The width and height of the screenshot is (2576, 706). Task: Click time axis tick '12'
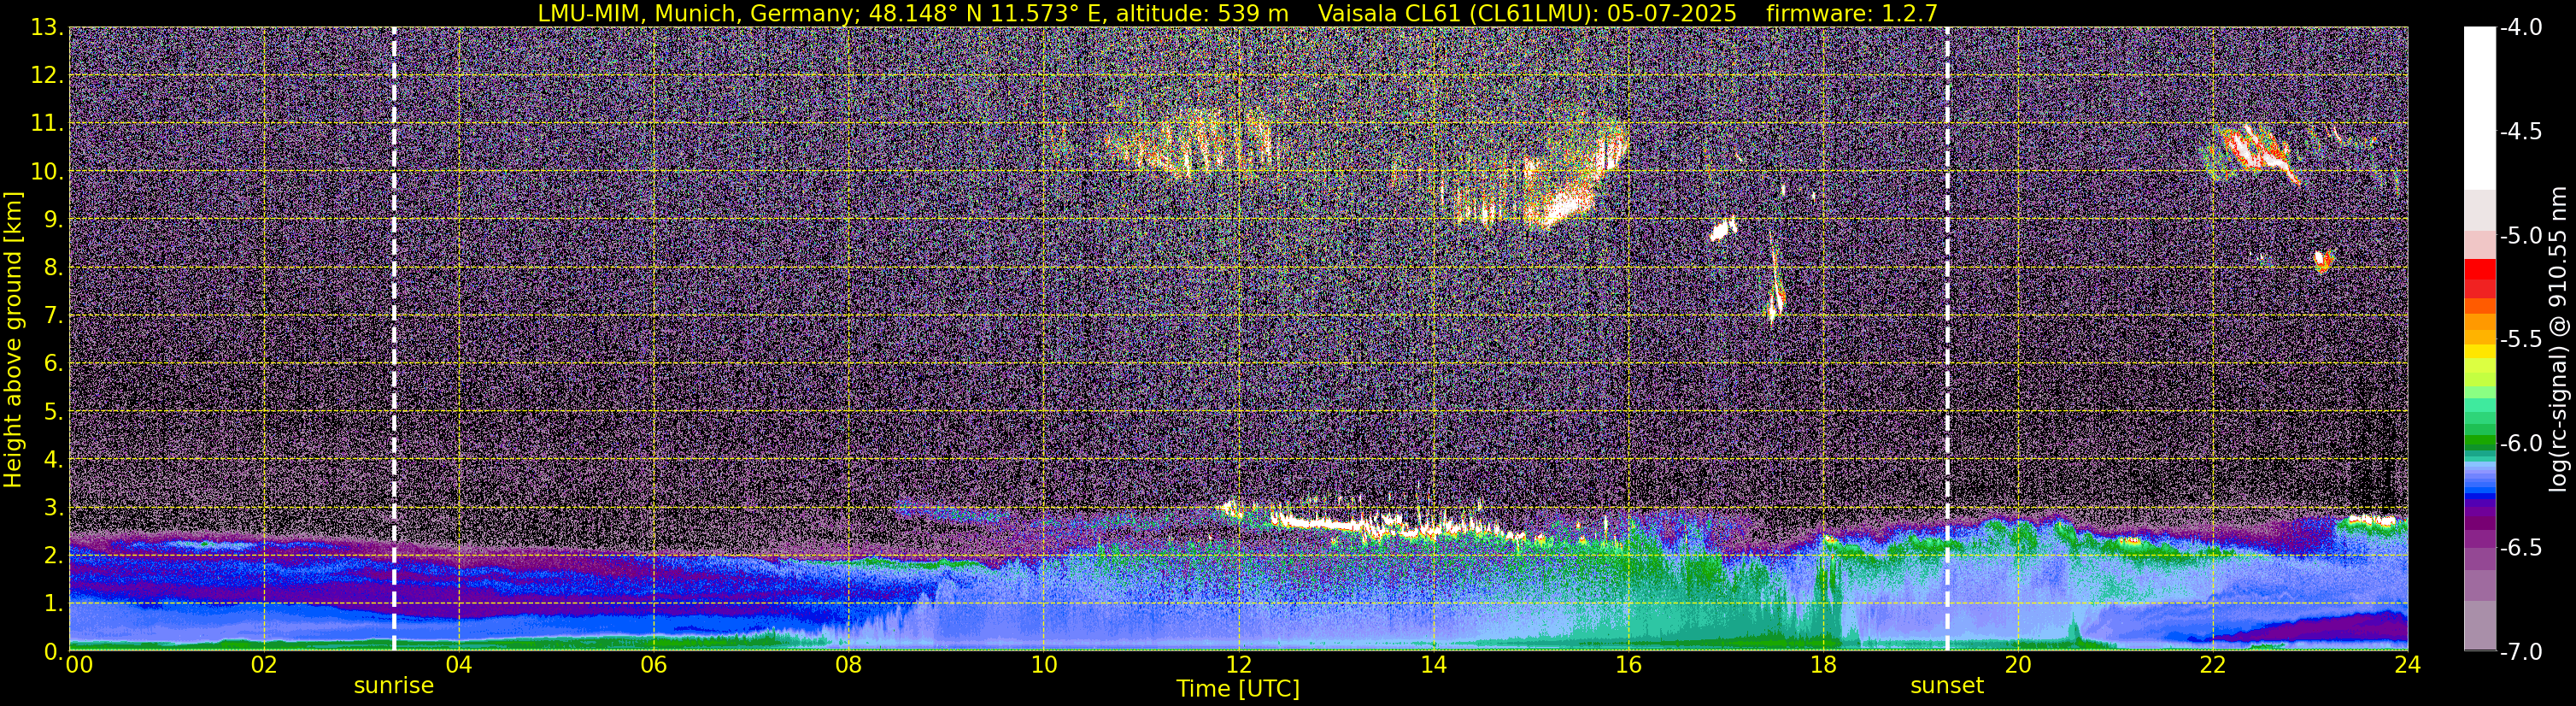[x=1238, y=664]
